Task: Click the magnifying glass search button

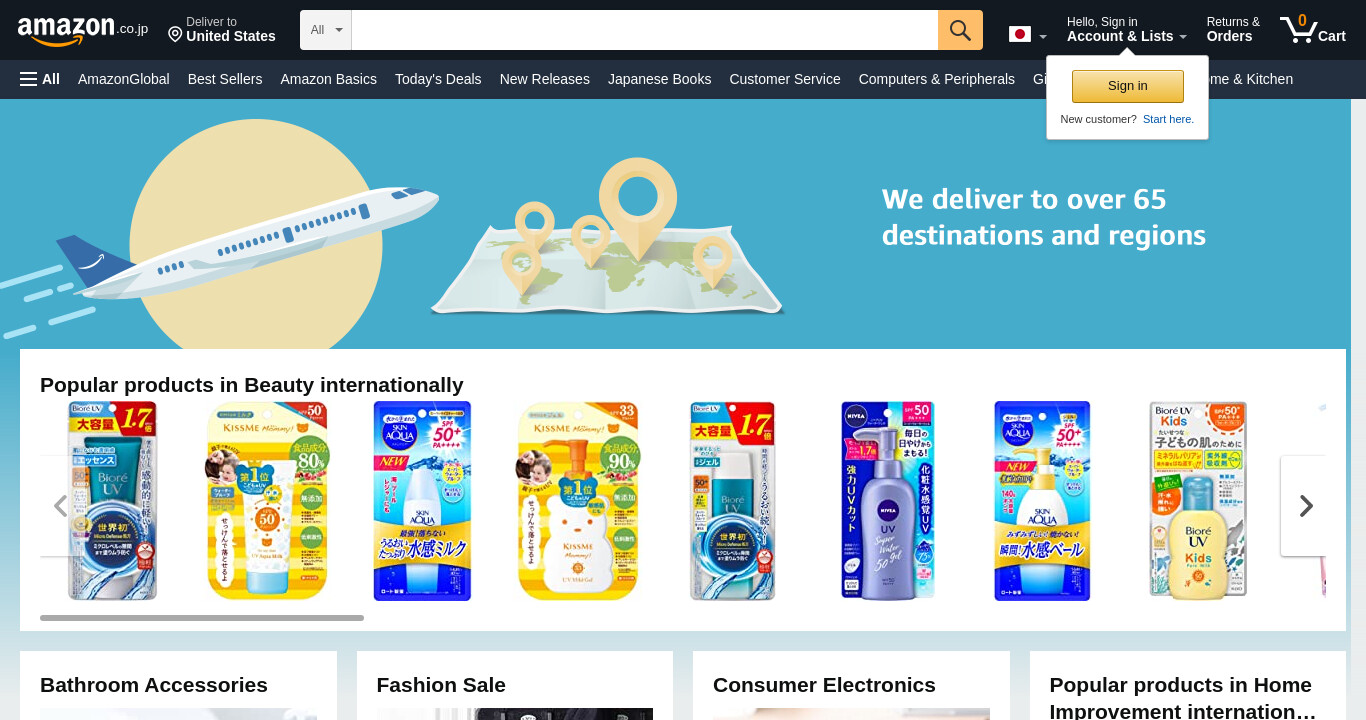Action: [x=960, y=30]
